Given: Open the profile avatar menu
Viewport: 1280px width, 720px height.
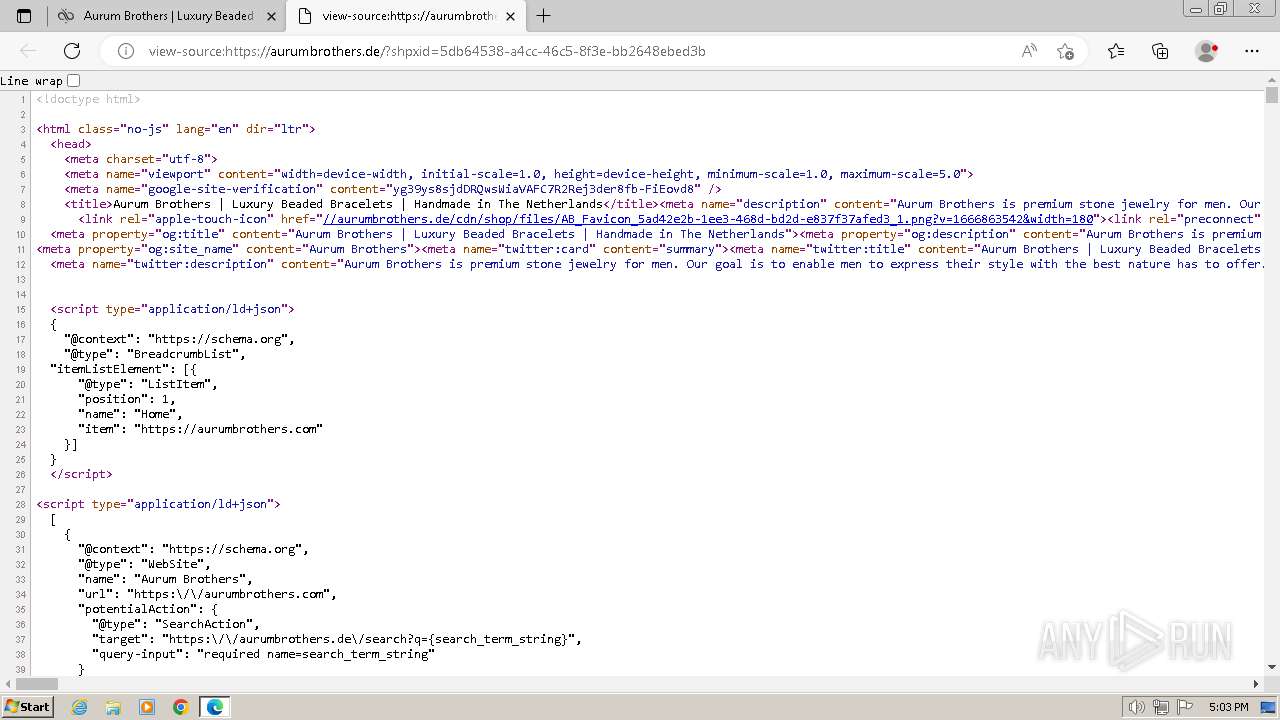Looking at the screenshot, I should tap(1207, 51).
